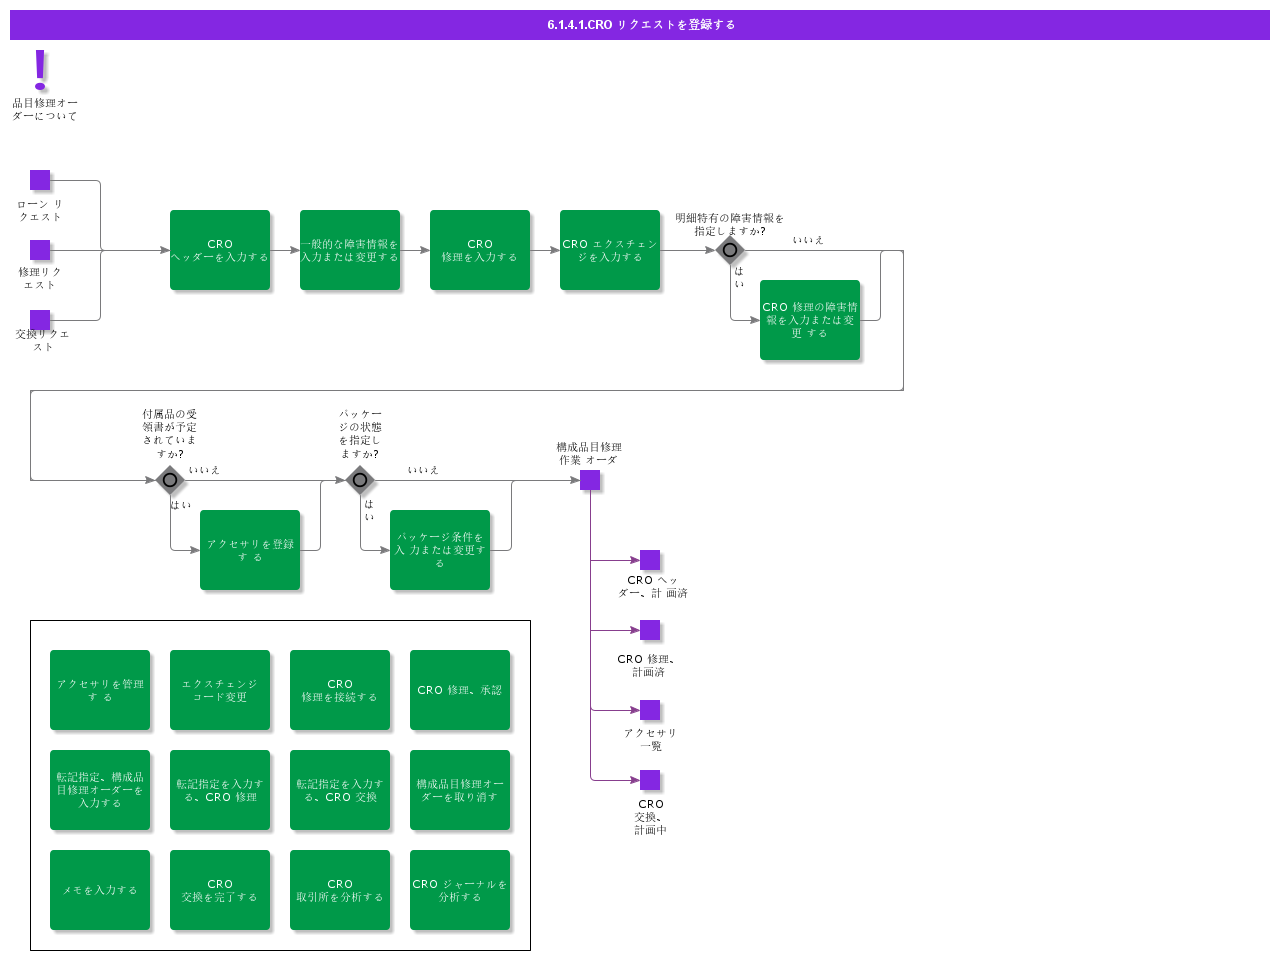
Task: Open 一般的な障害情報を入力または変更する step
Action: click(350, 250)
